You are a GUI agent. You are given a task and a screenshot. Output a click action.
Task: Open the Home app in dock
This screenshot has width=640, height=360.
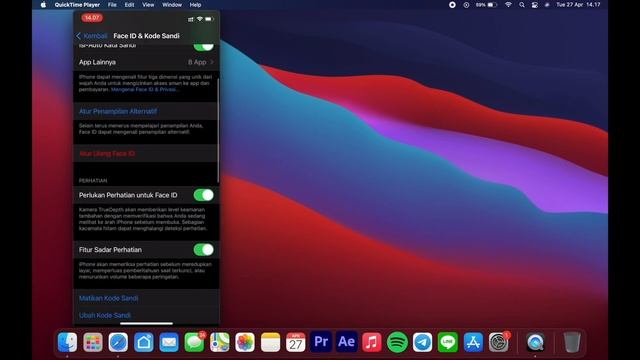pos(144,342)
